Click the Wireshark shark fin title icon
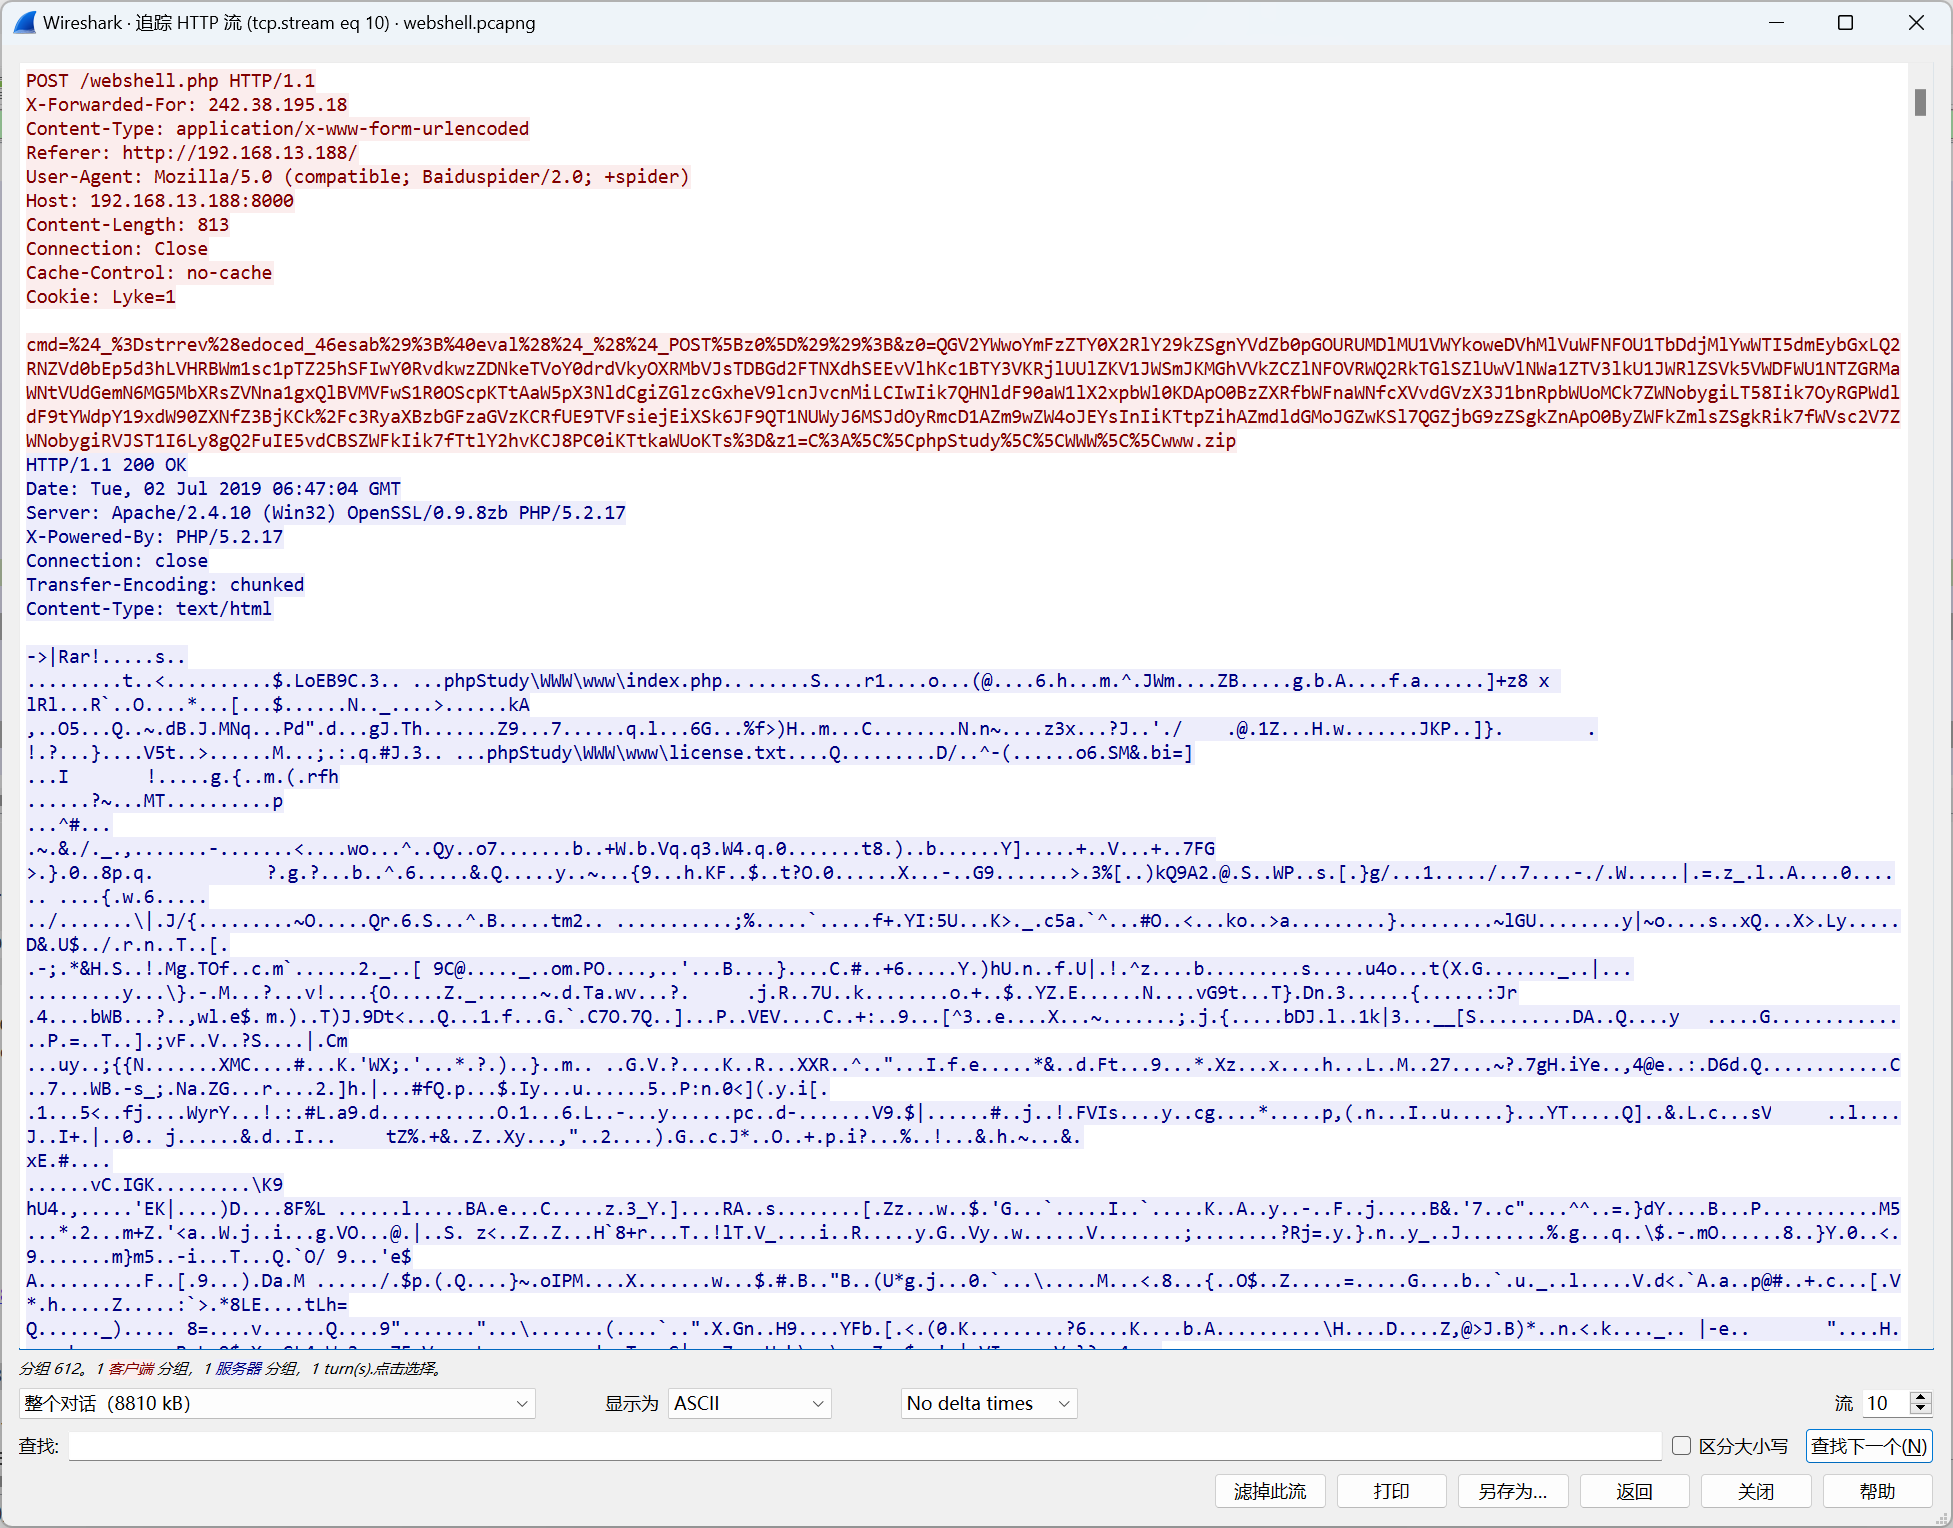The height and width of the screenshot is (1528, 1953). (x=25, y=22)
